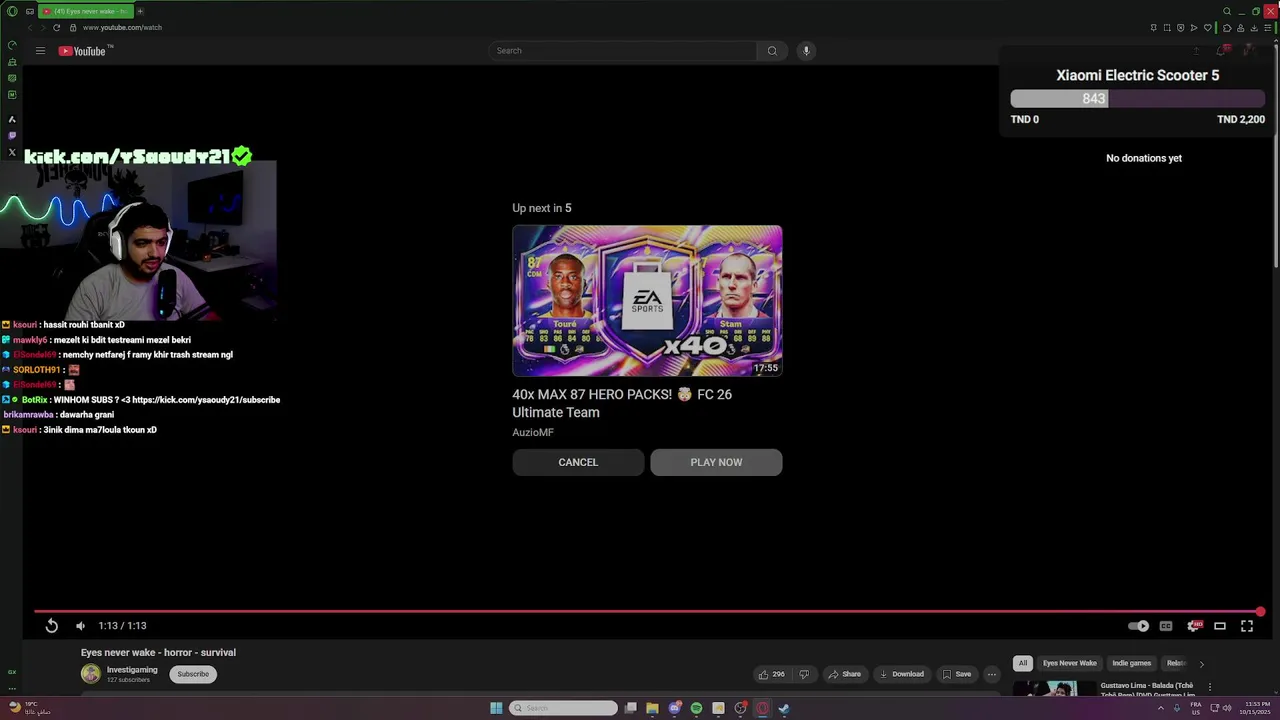Open File Explorer from the taskbar
The height and width of the screenshot is (720, 1280).
pos(653,708)
